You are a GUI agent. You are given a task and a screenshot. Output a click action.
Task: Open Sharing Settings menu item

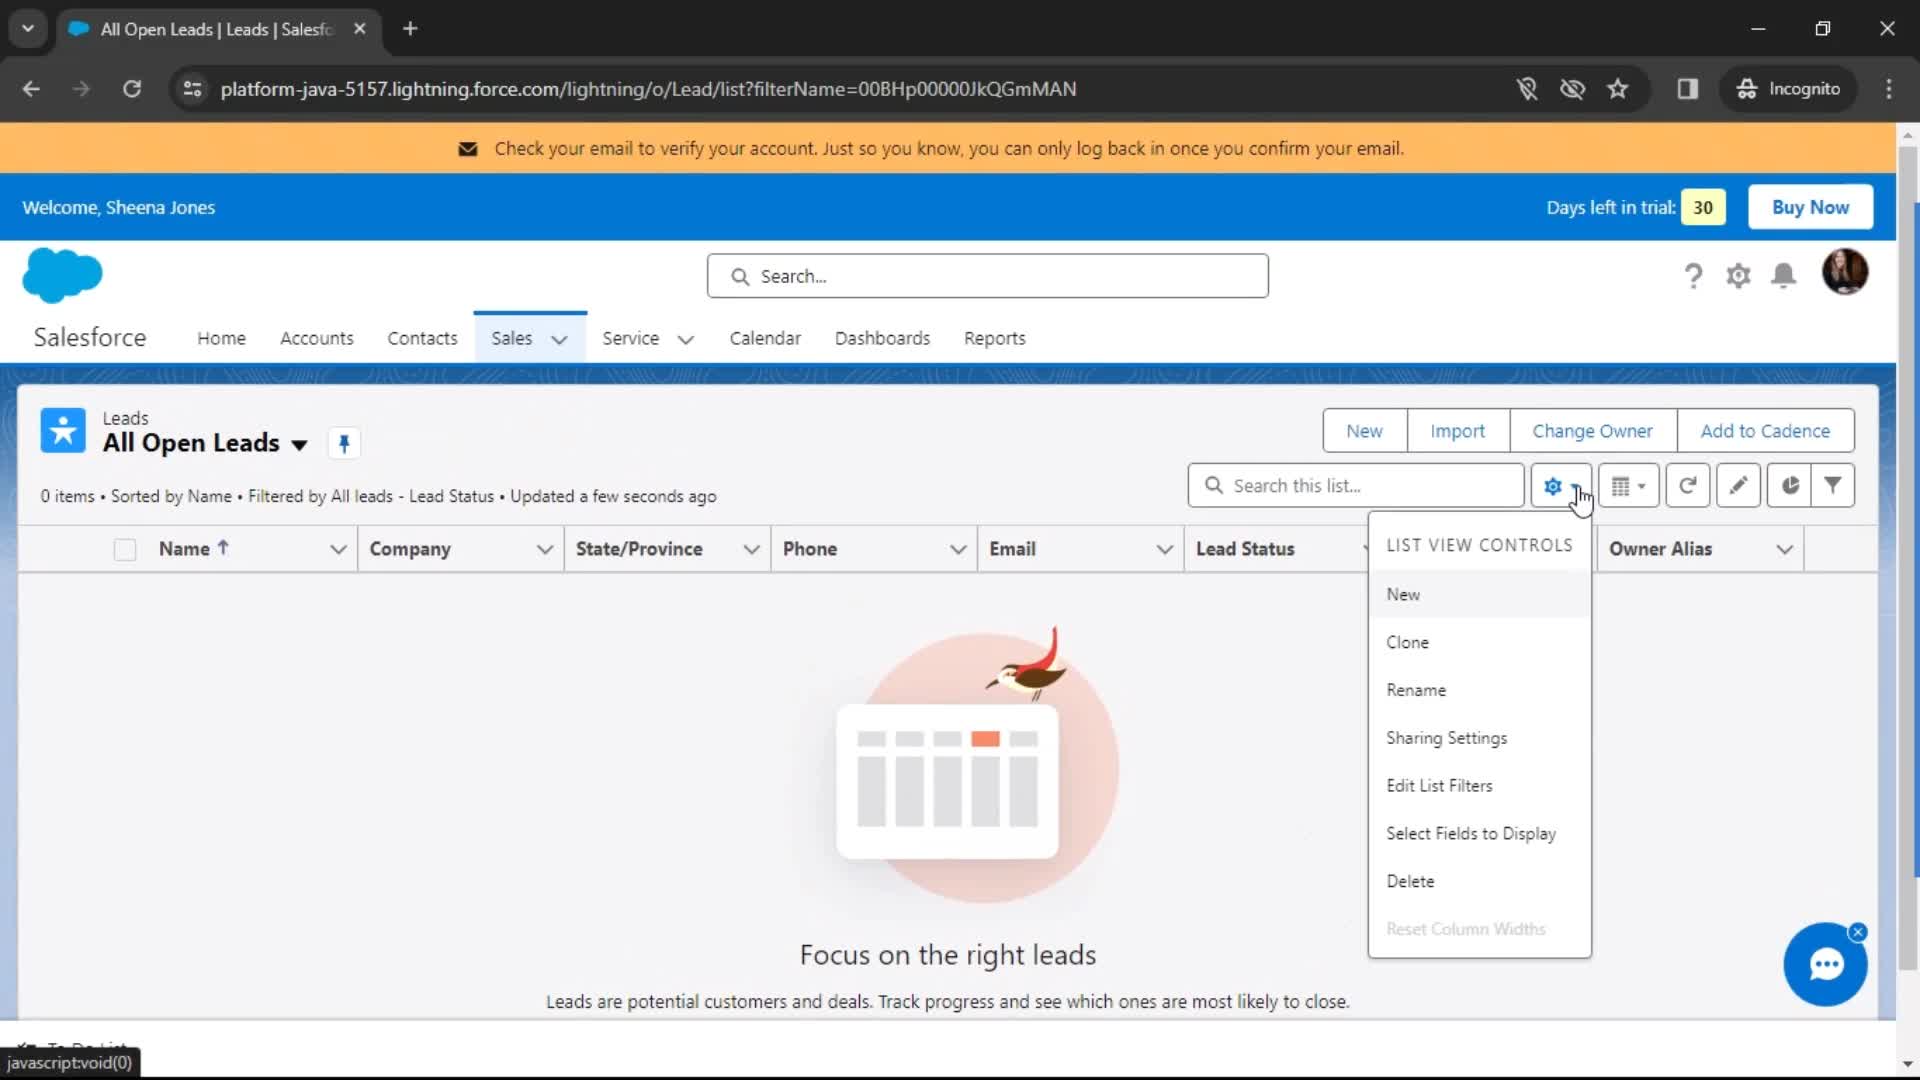[x=1479, y=738]
